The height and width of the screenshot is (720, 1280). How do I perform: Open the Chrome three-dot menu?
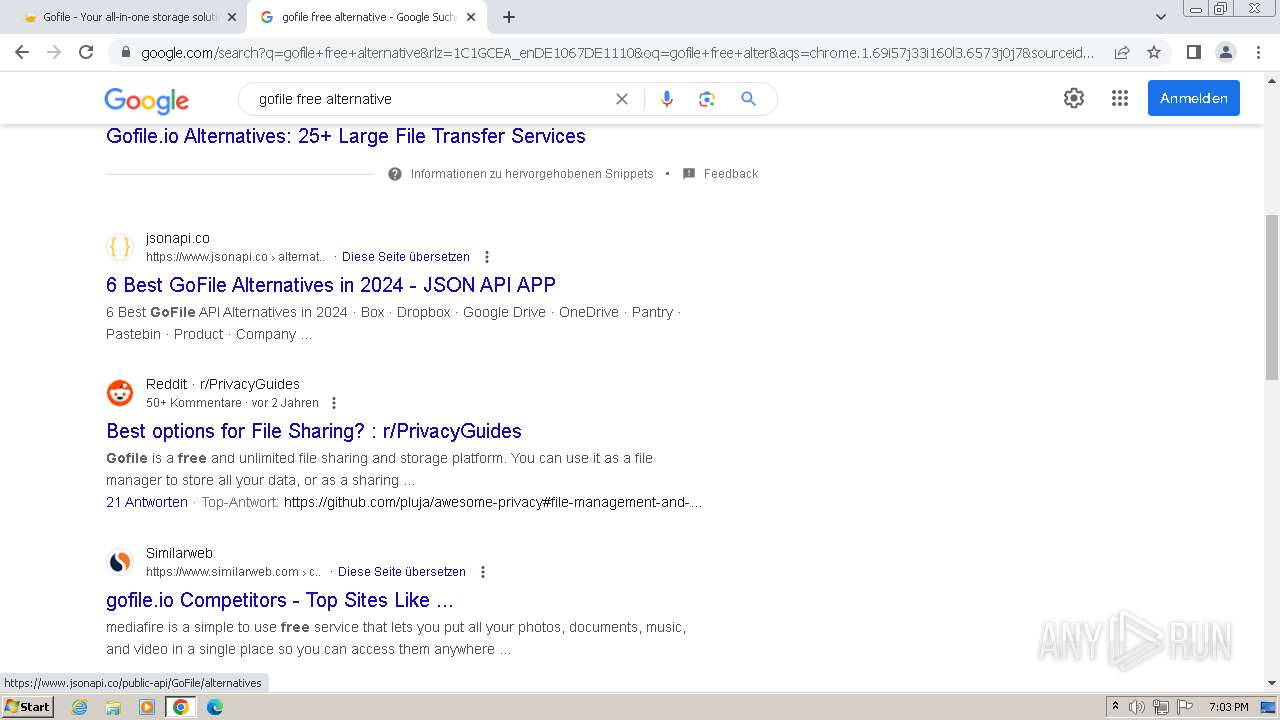1258,52
